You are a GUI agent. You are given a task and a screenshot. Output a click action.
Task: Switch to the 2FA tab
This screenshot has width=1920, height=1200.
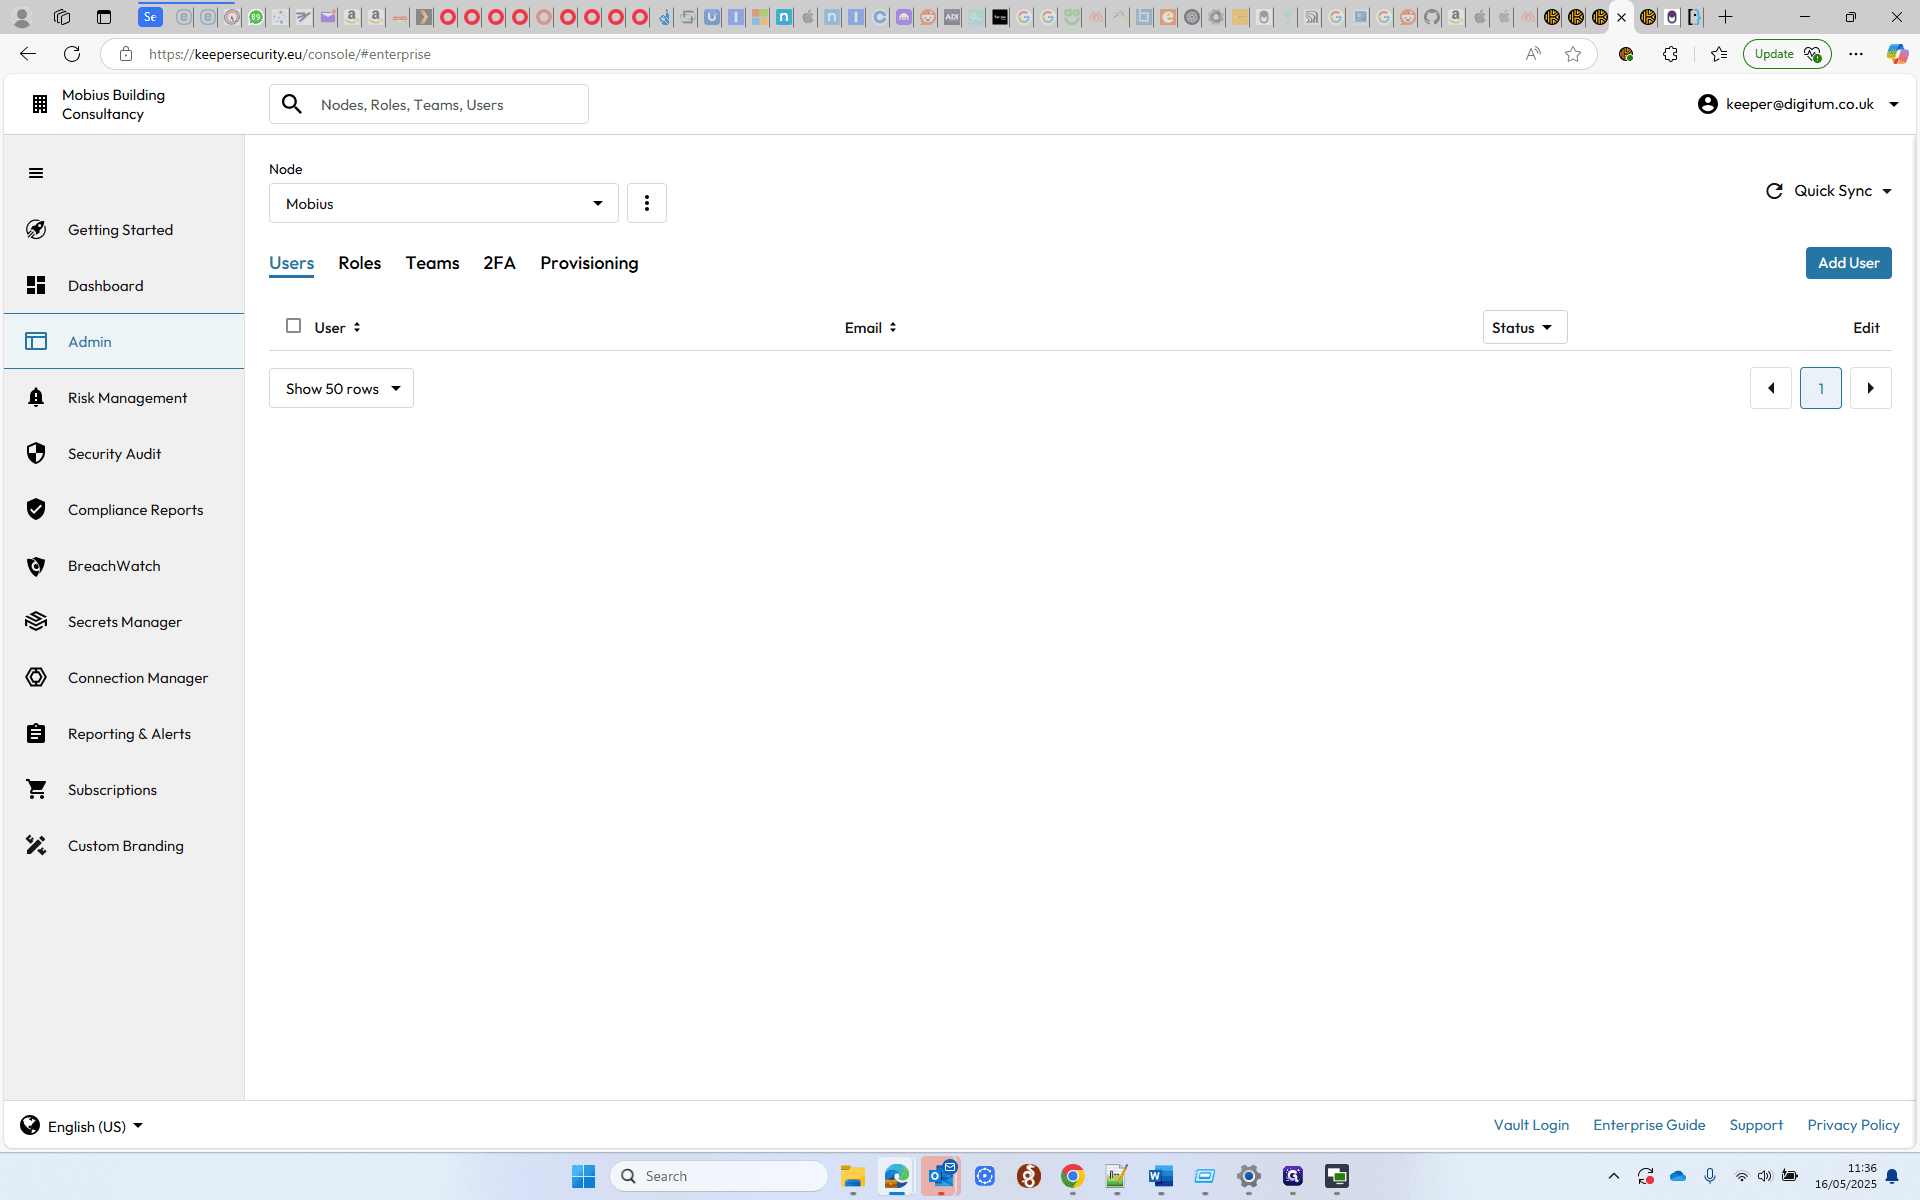click(499, 263)
